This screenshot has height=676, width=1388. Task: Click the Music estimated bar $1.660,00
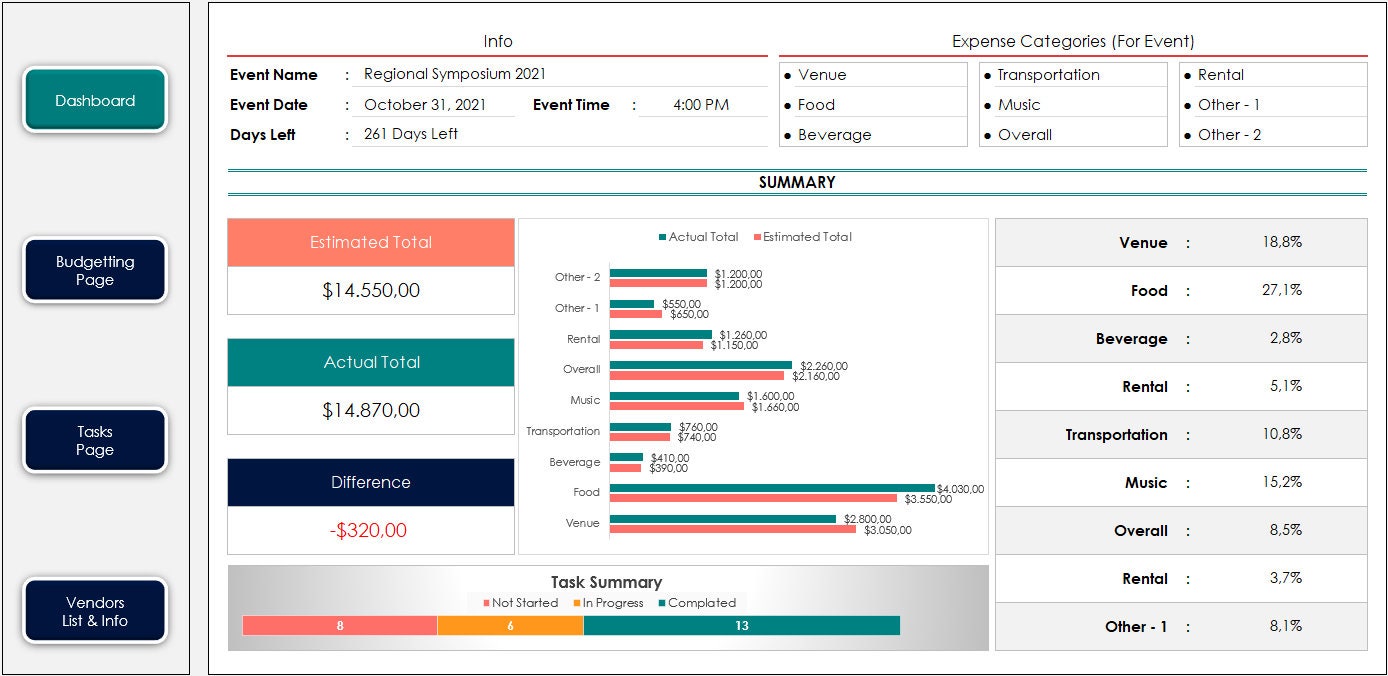pyautogui.click(x=677, y=406)
